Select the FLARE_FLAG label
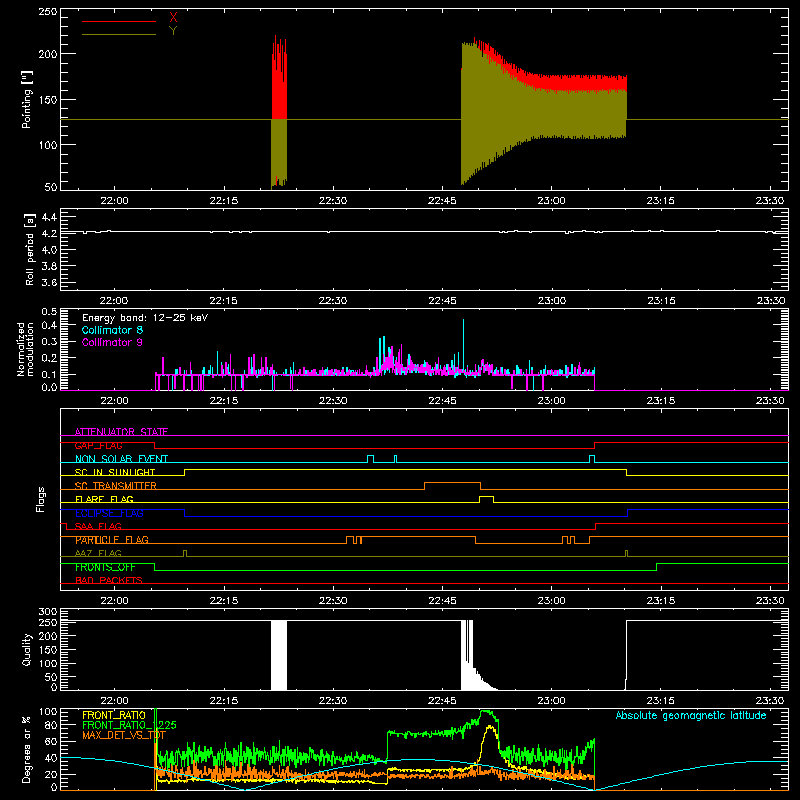This screenshot has width=800, height=800. pyautogui.click(x=104, y=499)
